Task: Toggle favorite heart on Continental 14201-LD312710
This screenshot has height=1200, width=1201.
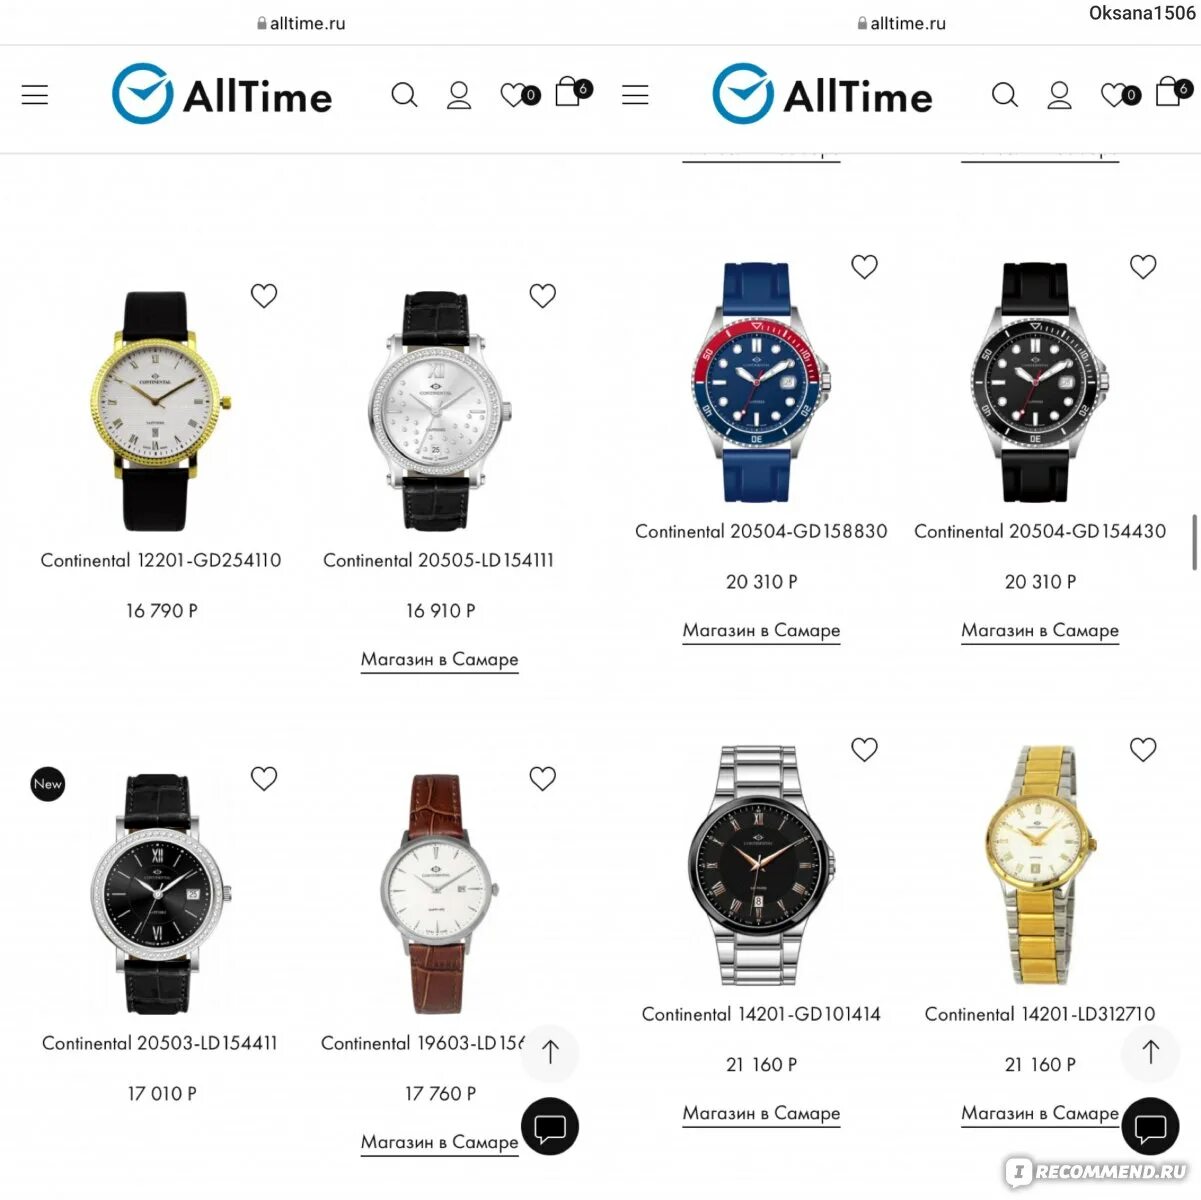Action: (x=1143, y=750)
